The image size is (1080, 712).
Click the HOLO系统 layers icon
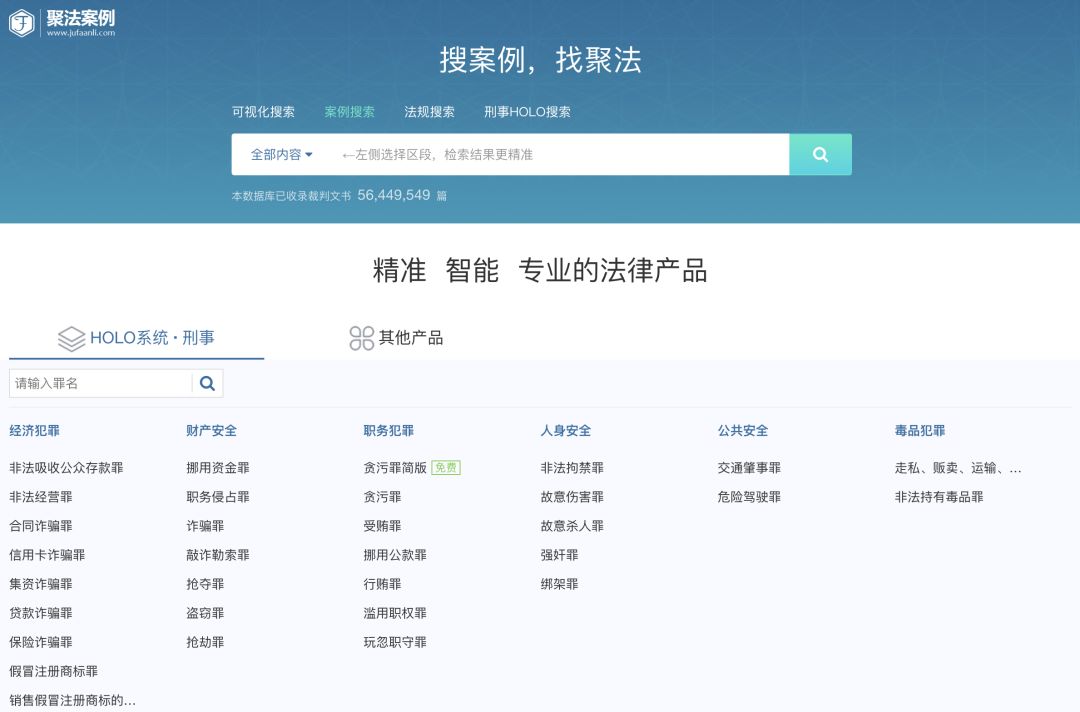pos(72,338)
